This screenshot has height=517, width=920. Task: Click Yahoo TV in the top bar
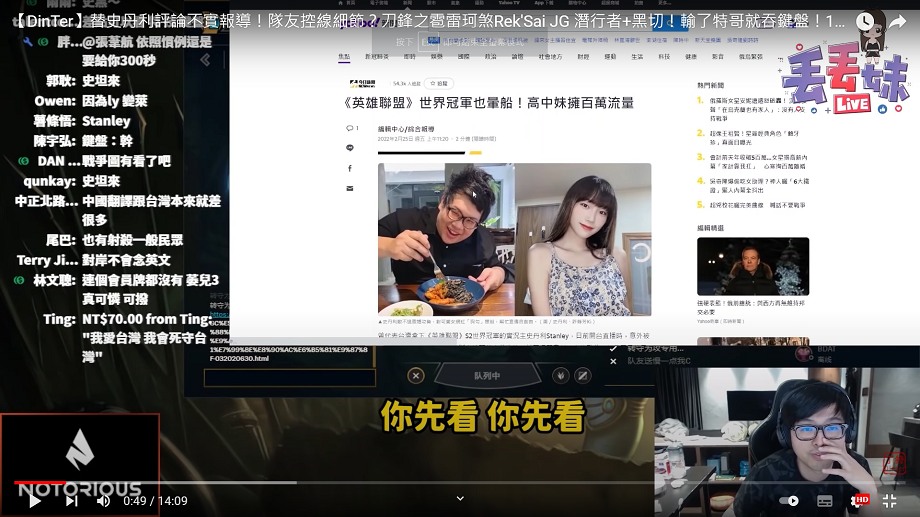[509, 3]
